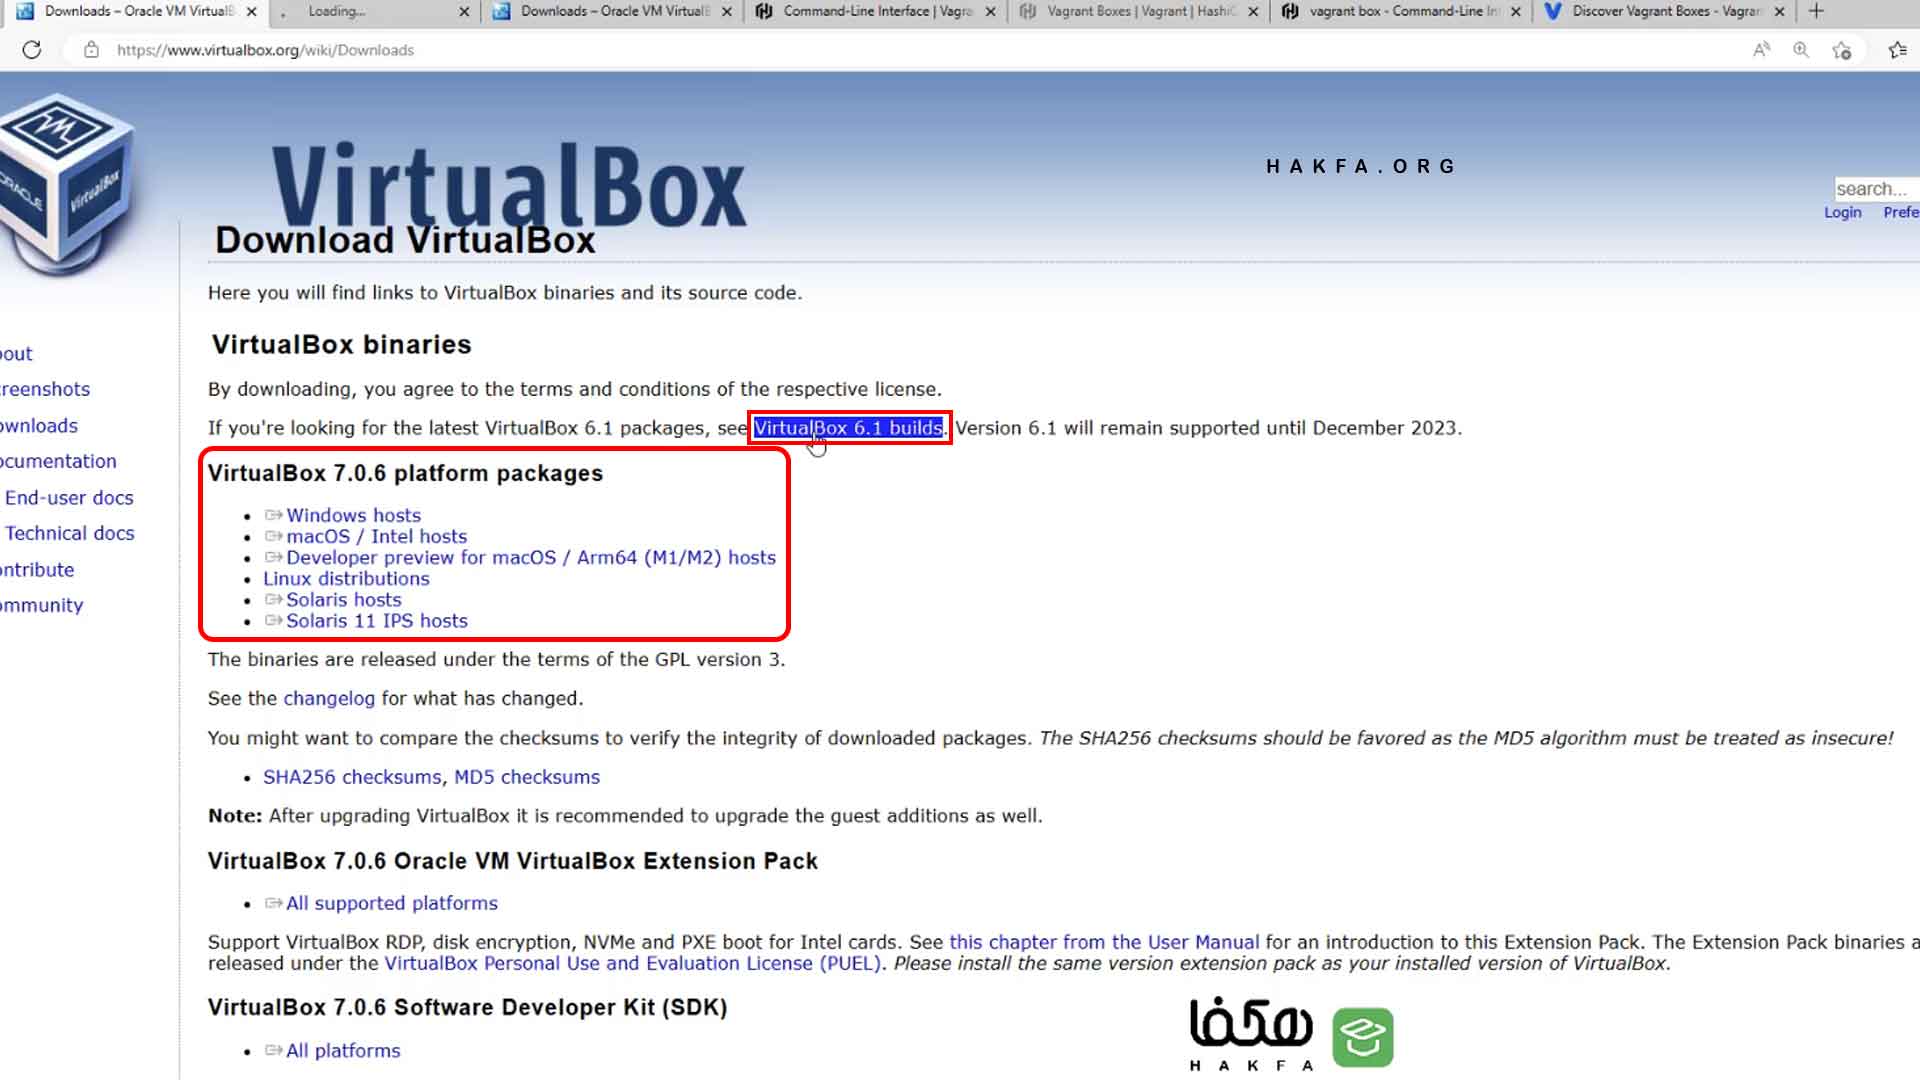Open the Preferences link
1920x1080 pixels.
point(1900,212)
